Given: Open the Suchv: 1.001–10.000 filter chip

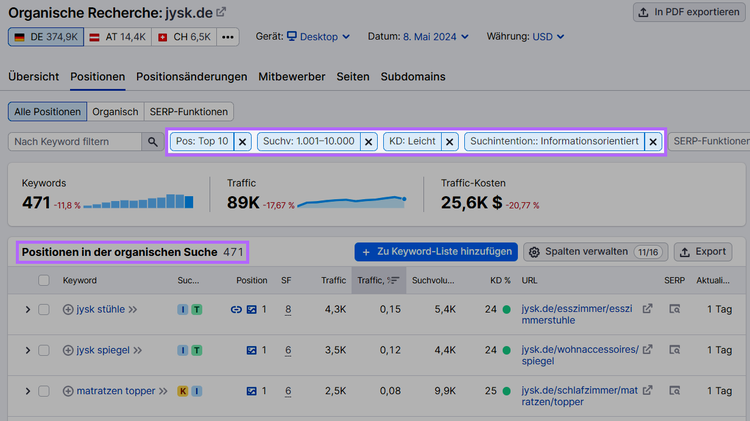Looking at the screenshot, I should (309, 142).
